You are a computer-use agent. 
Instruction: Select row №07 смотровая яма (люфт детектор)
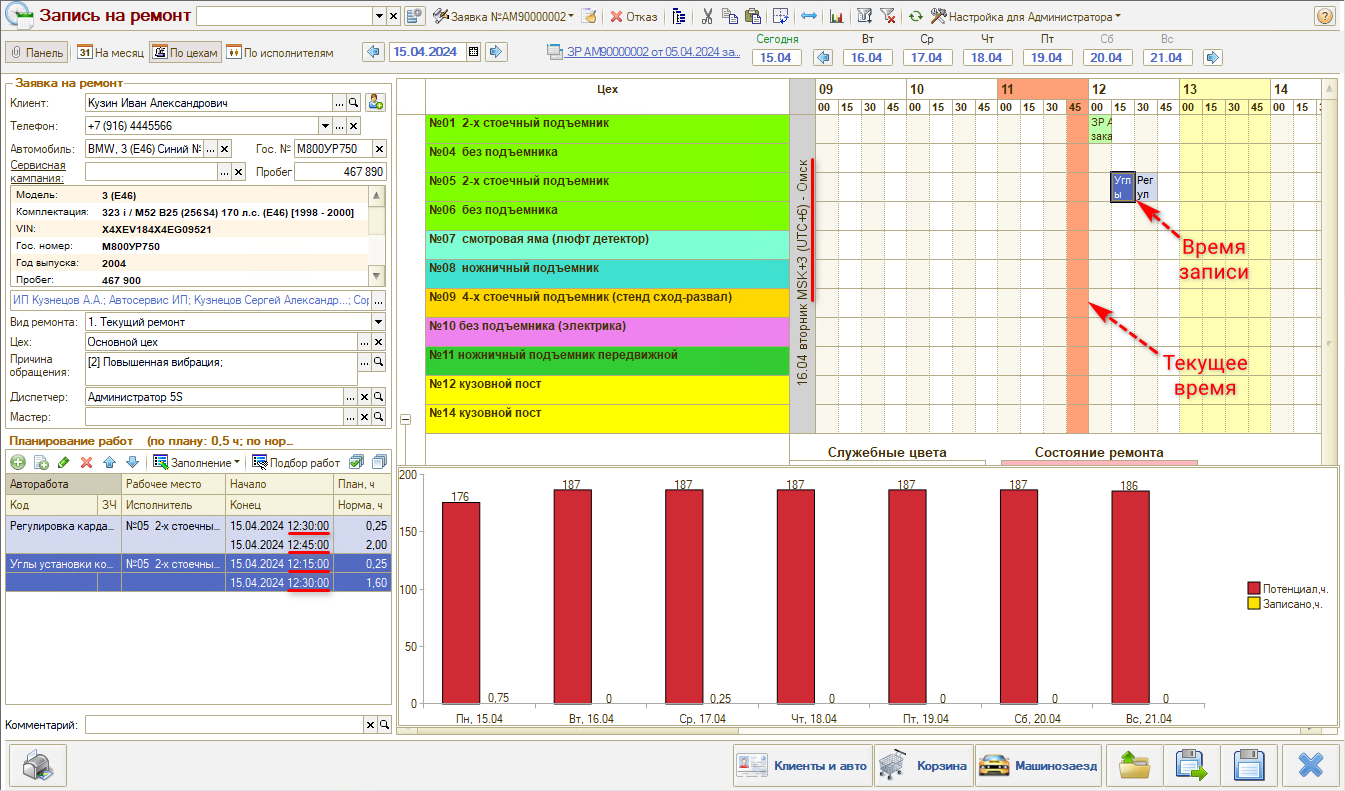point(608,245)
